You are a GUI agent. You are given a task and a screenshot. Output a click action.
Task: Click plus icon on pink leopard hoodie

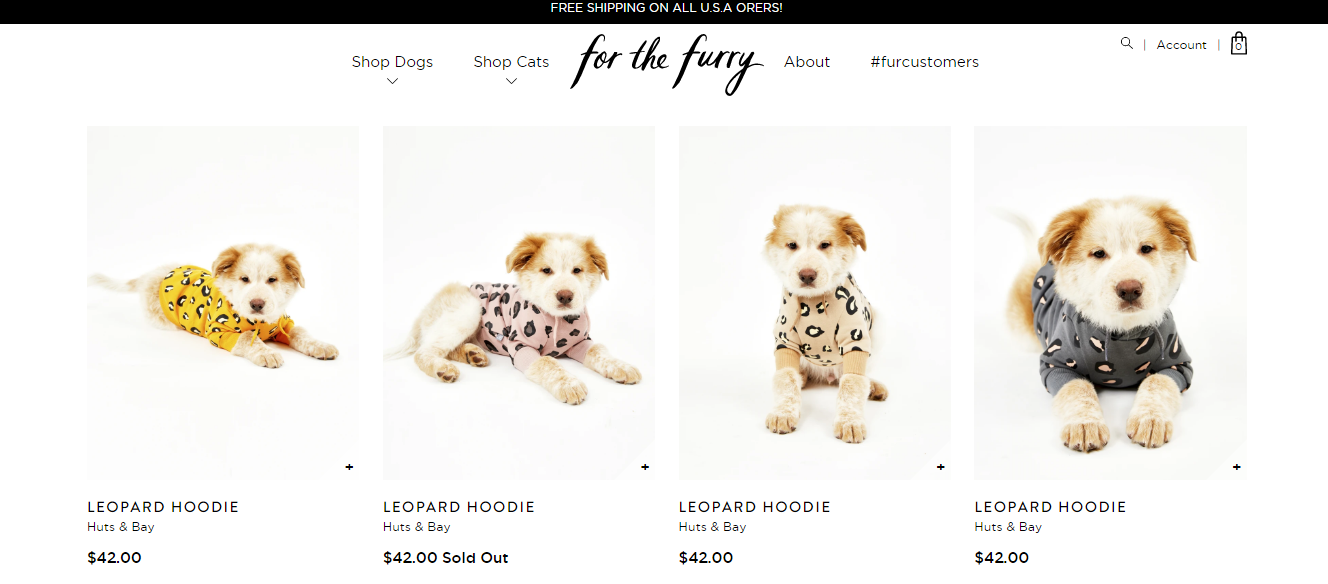click(x=645, y=467)
